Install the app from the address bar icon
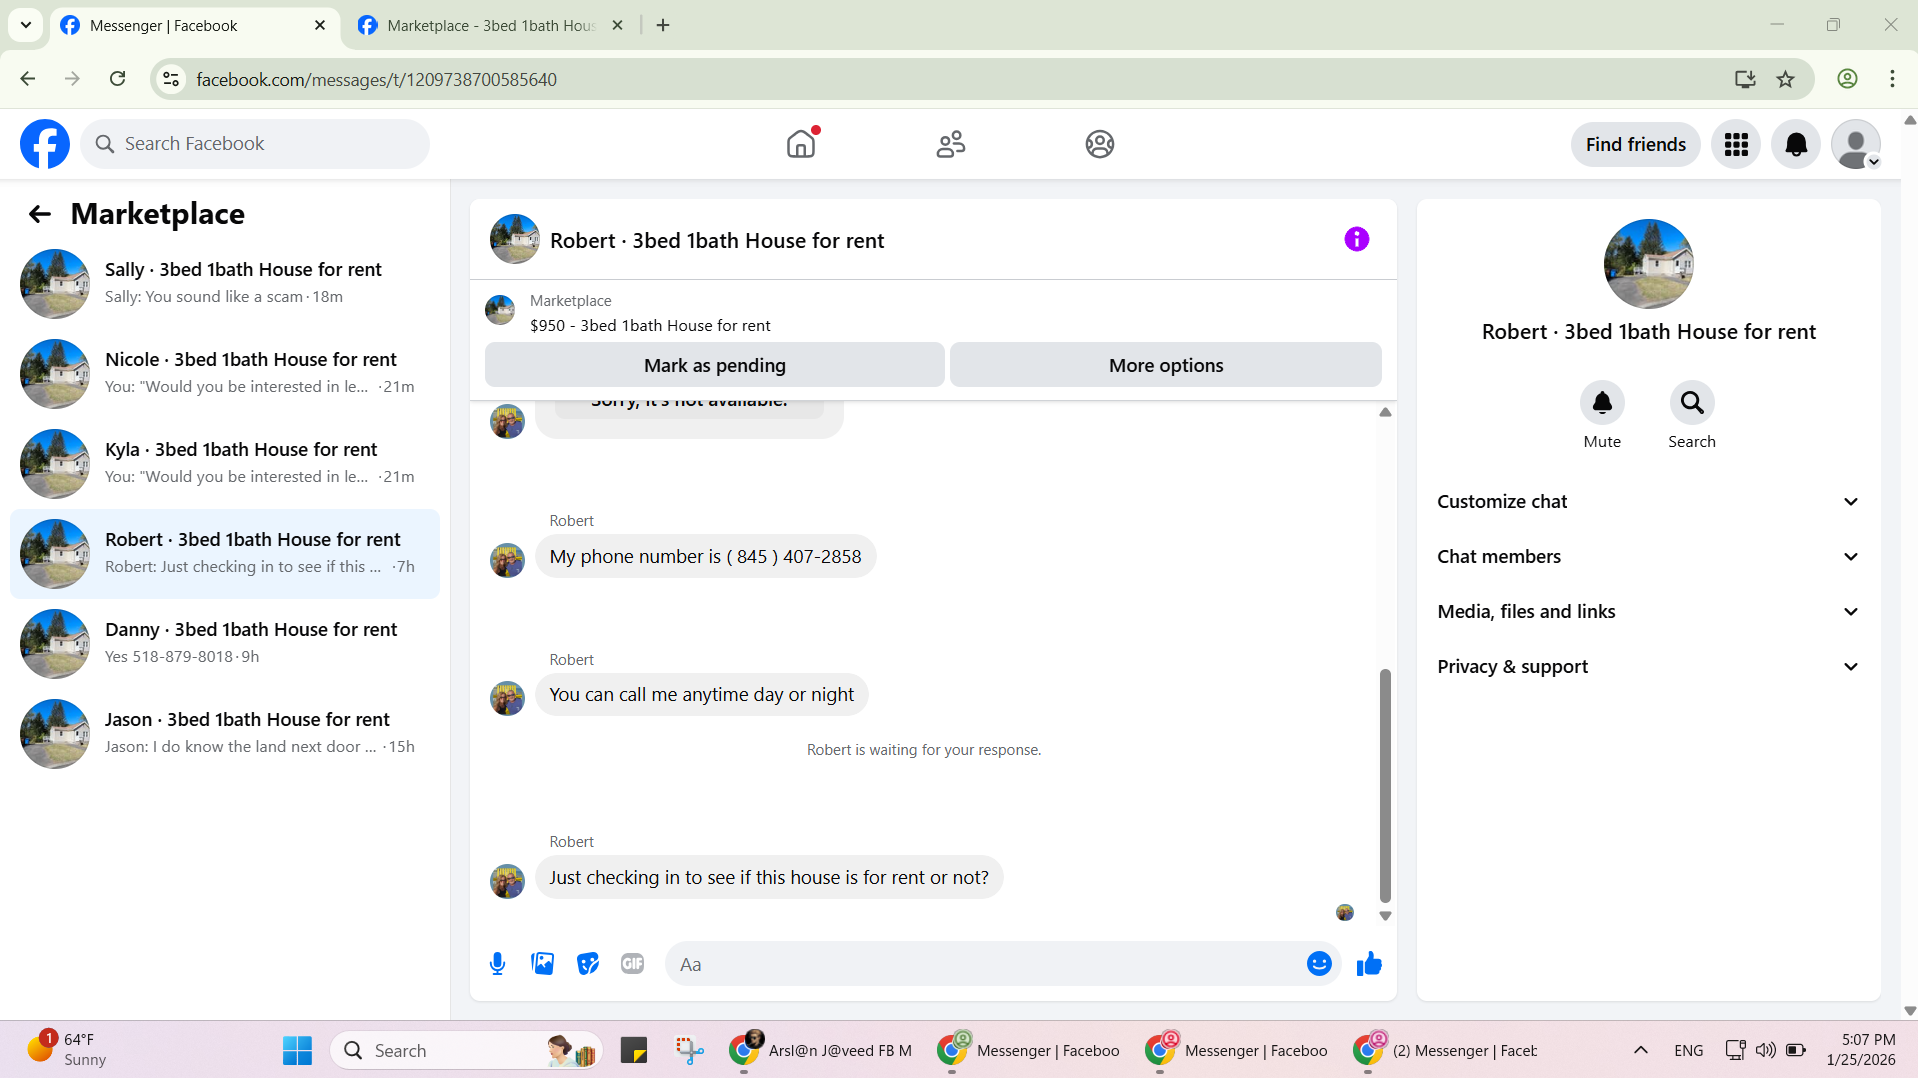Viewport: 1918px width, 1078px height. tap(1745, 79)
